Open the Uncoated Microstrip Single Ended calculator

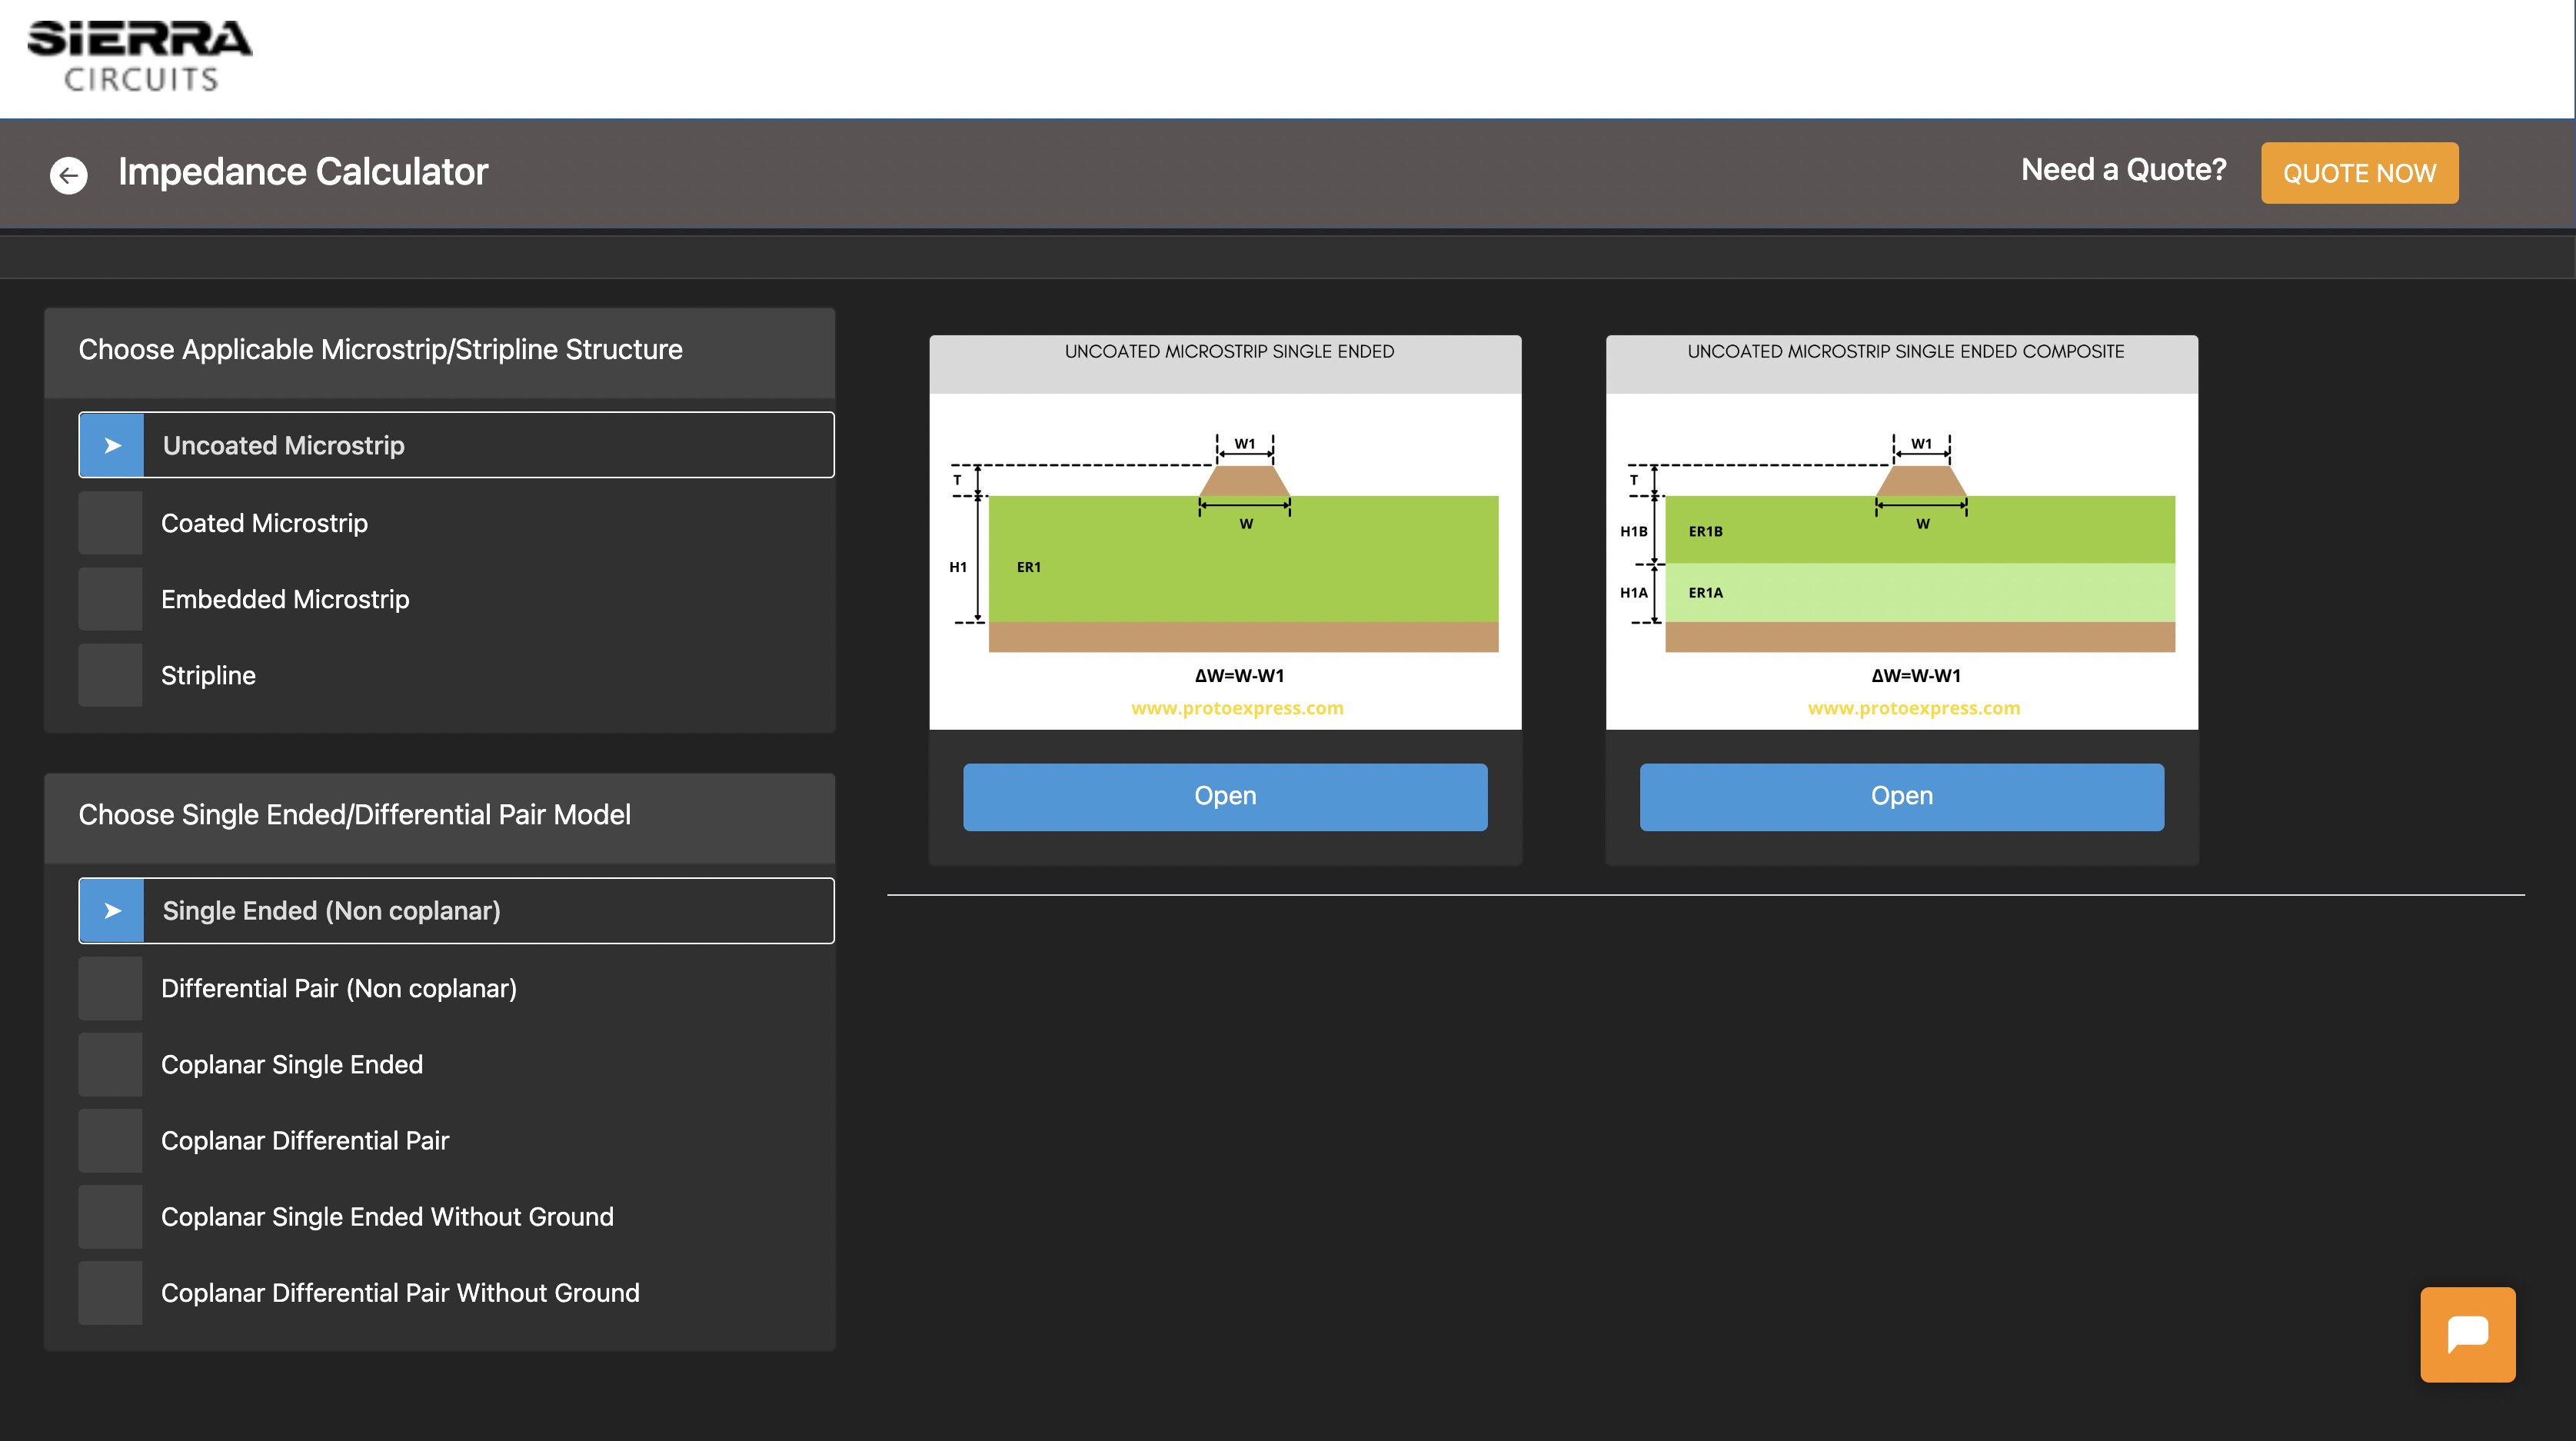click(x=1224, y=796)
